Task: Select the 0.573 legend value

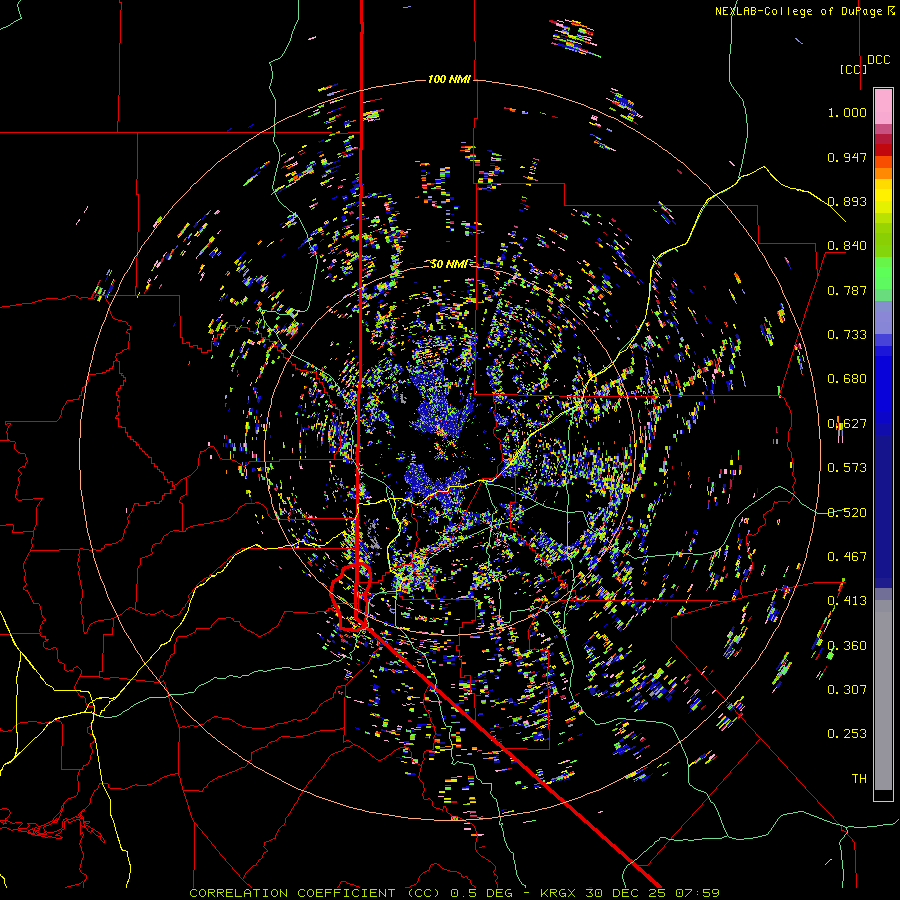Action: tap(847, 468)
